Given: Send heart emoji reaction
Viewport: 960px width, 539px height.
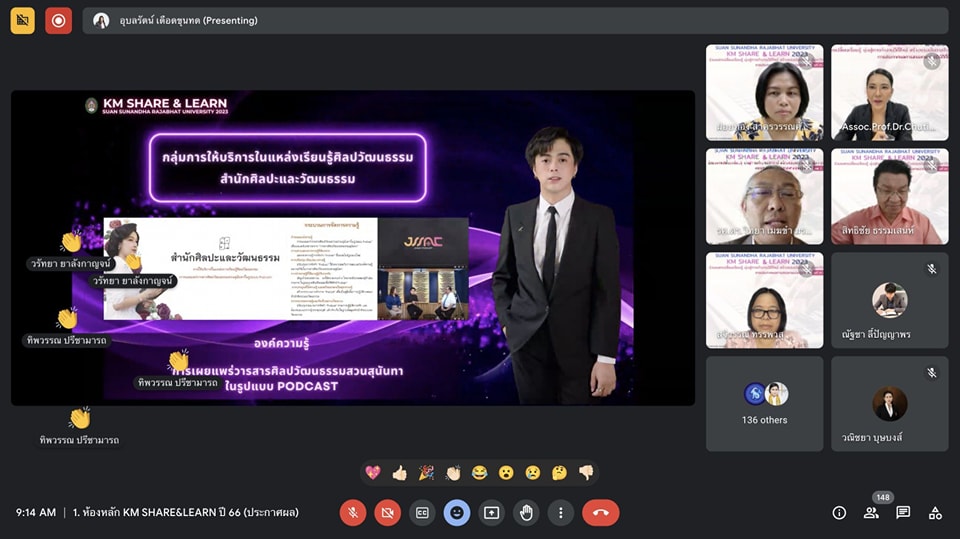Looking at the screenshot, I should [x=373, y=472].
